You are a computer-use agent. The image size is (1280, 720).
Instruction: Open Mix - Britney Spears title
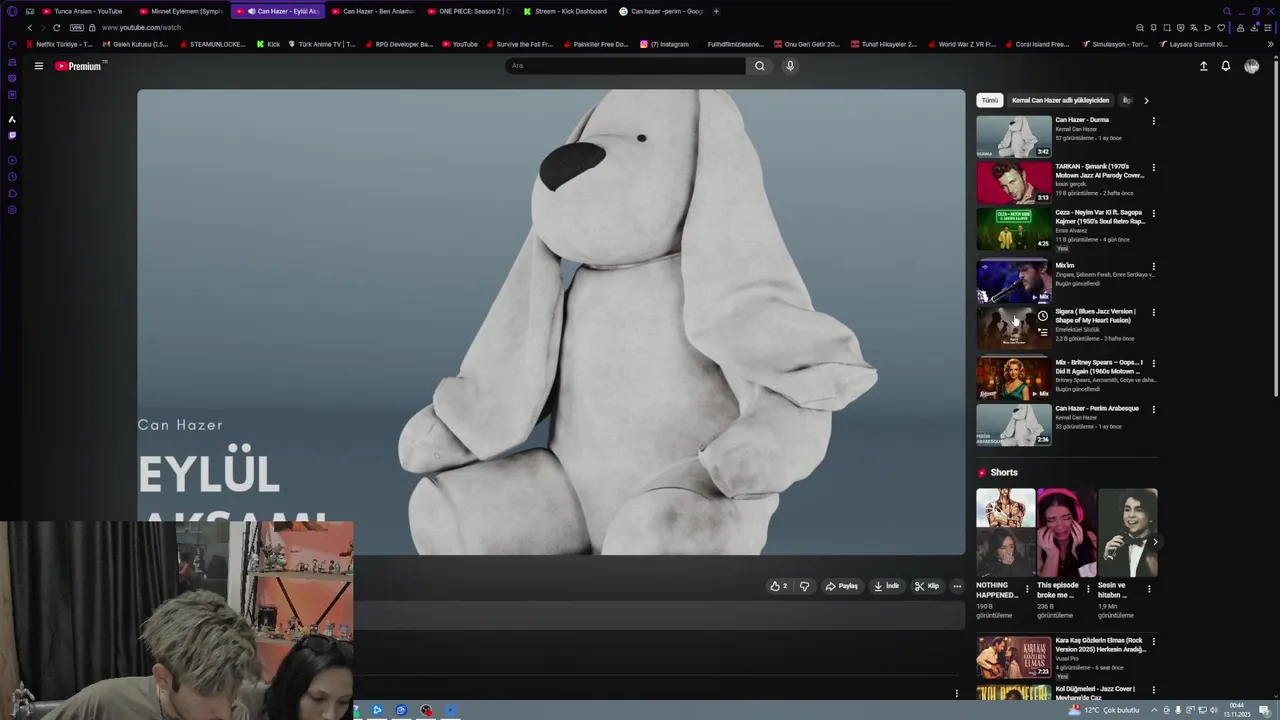click(1098, 366)
